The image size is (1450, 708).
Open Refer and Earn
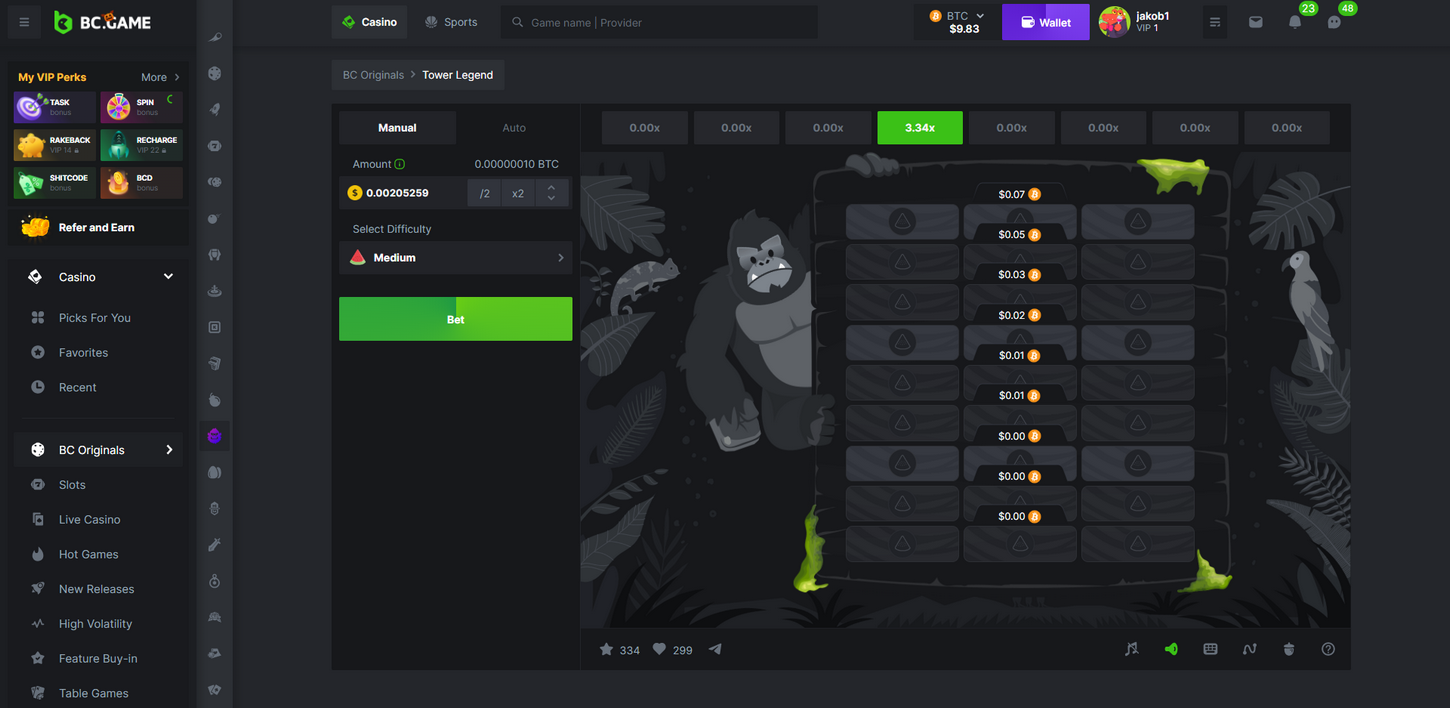(x=97, y=227)
